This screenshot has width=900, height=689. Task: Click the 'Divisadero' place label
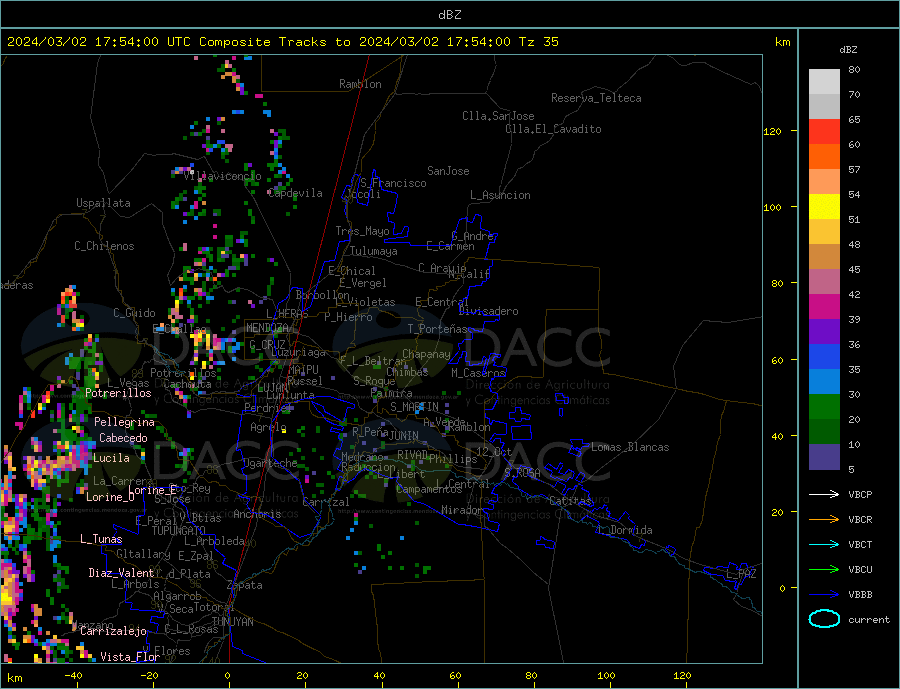[x=488, y=311]
